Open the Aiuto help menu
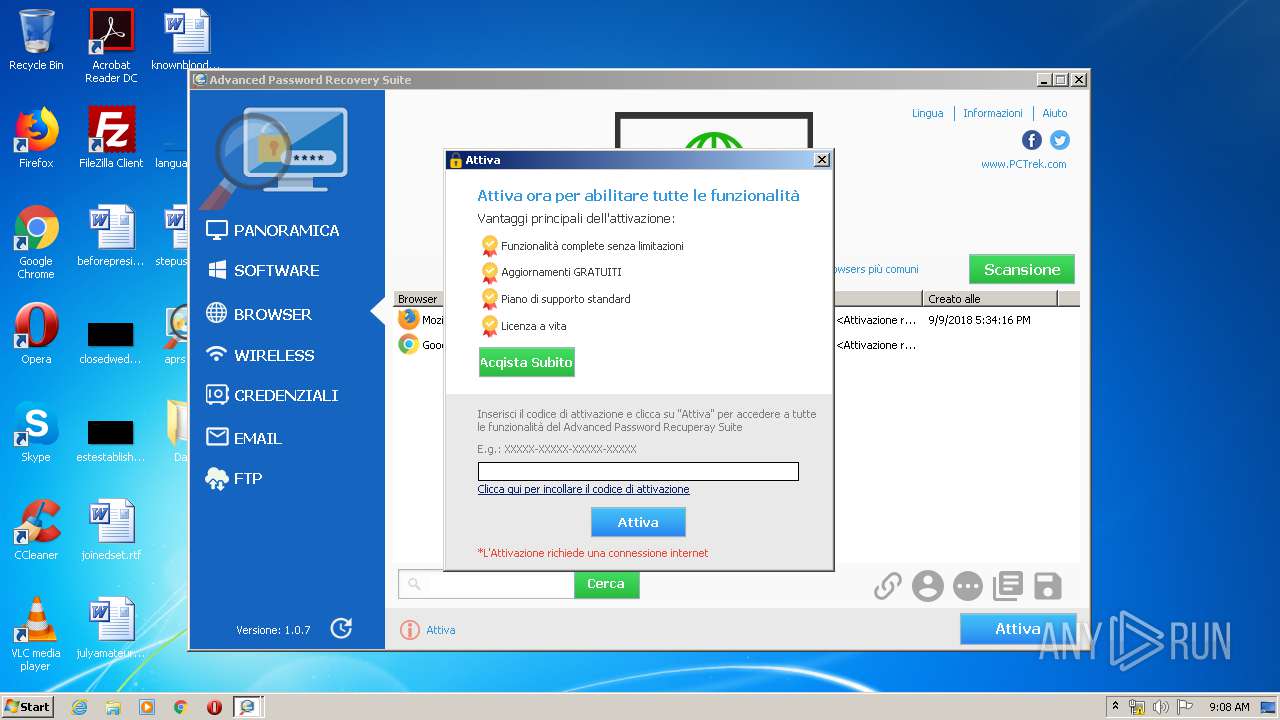The image size is (1280, 720). coord(1054,113)
